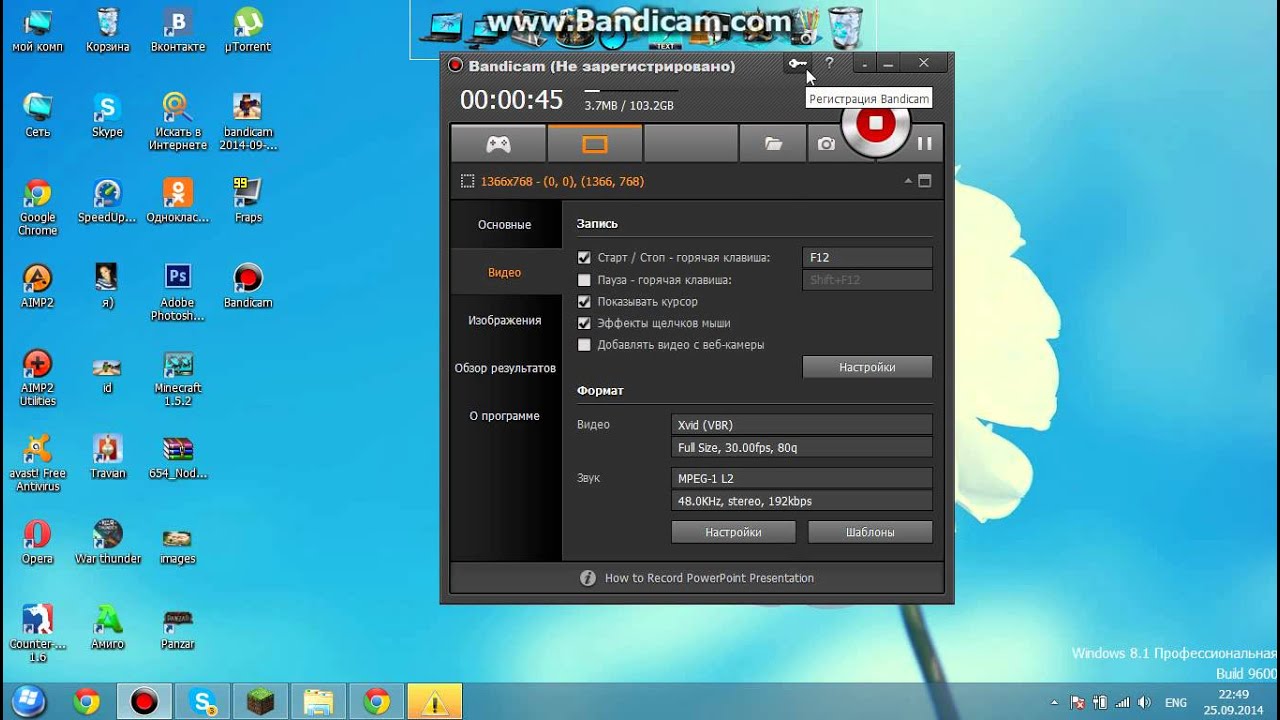
Task: Click the dotted rectangle target area icon
Action: click(x=467, y=181)
